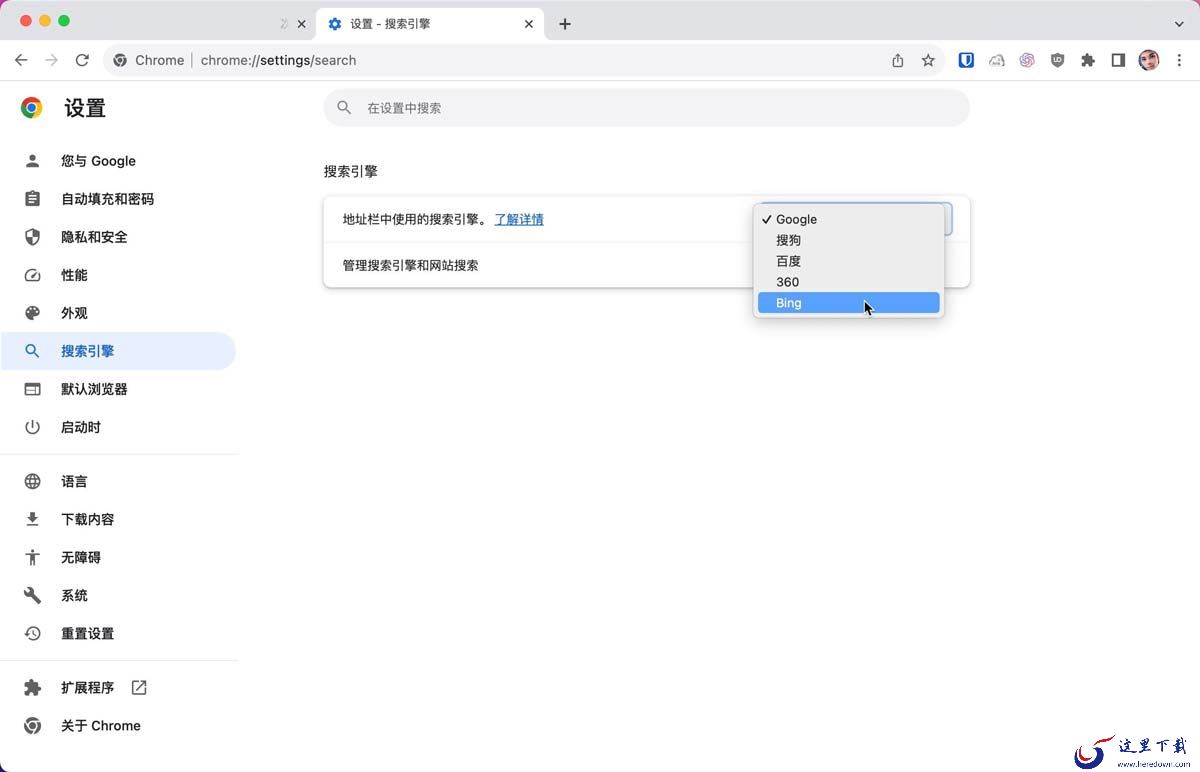
Task: Click the Chrome logo beside 设置
Action: [32, 108]
